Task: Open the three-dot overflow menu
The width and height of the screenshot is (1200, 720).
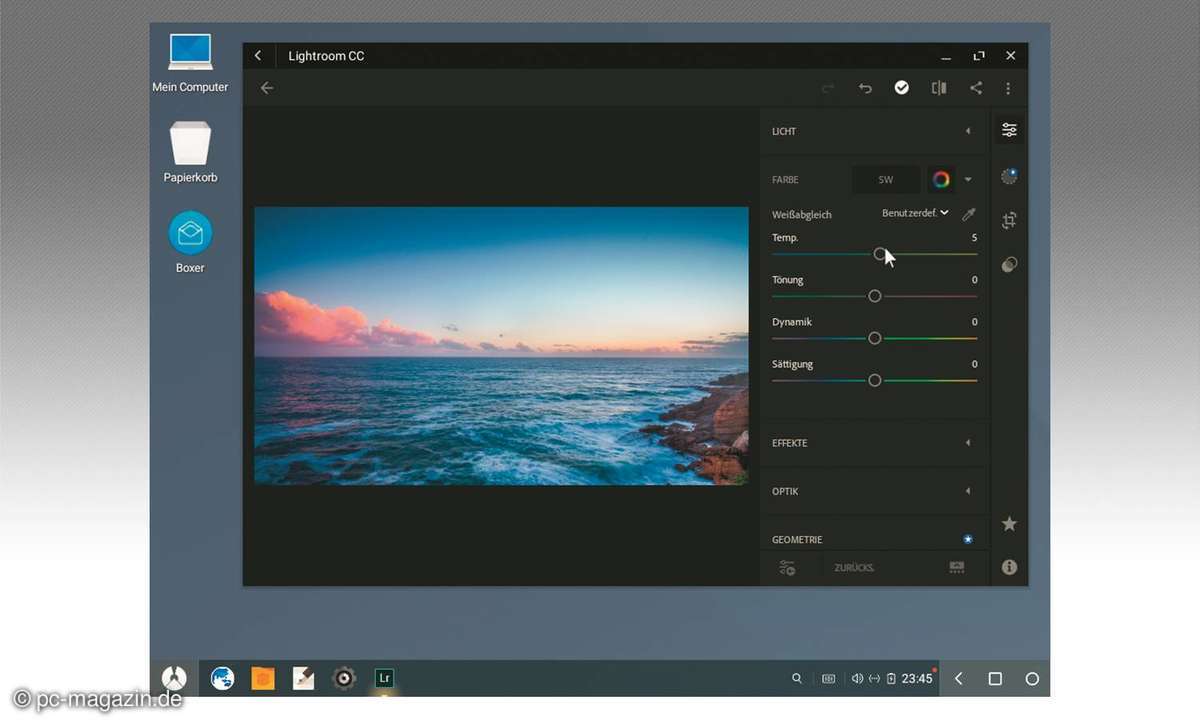Action: point(1008,88)
